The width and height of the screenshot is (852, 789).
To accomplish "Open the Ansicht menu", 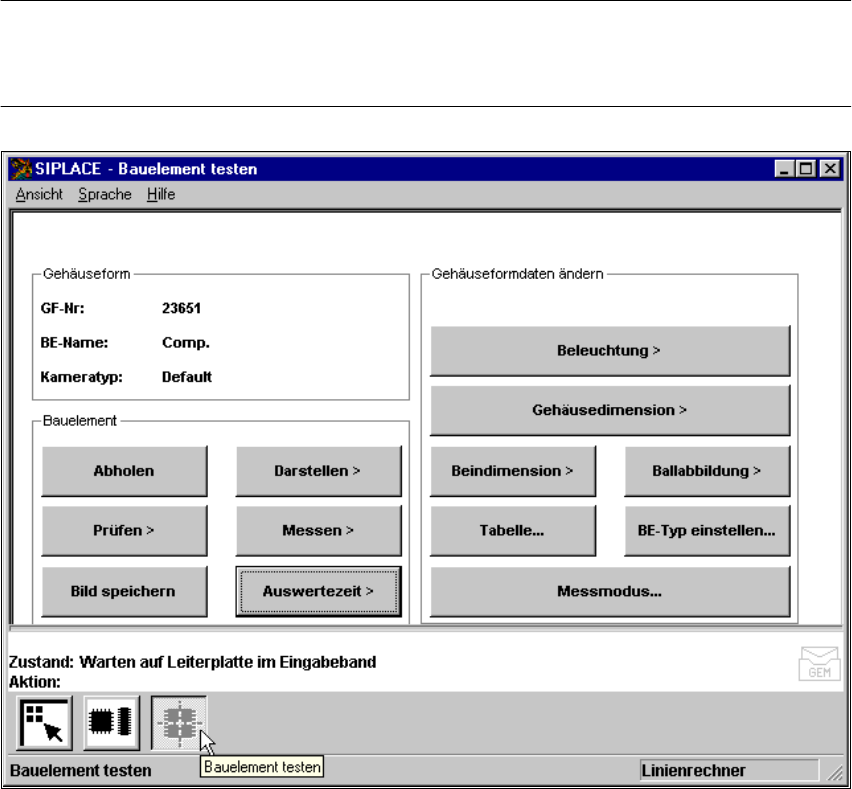I will point(39,195).
